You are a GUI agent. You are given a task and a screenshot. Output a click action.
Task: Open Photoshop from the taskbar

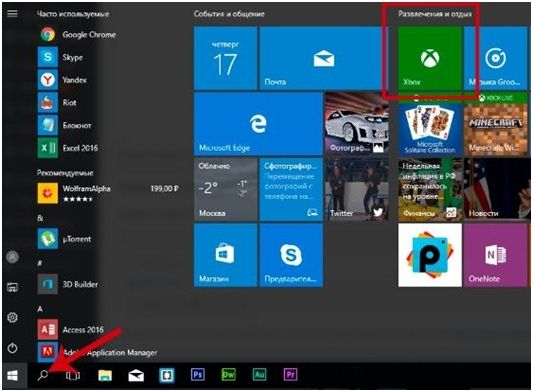coord(197,375)
